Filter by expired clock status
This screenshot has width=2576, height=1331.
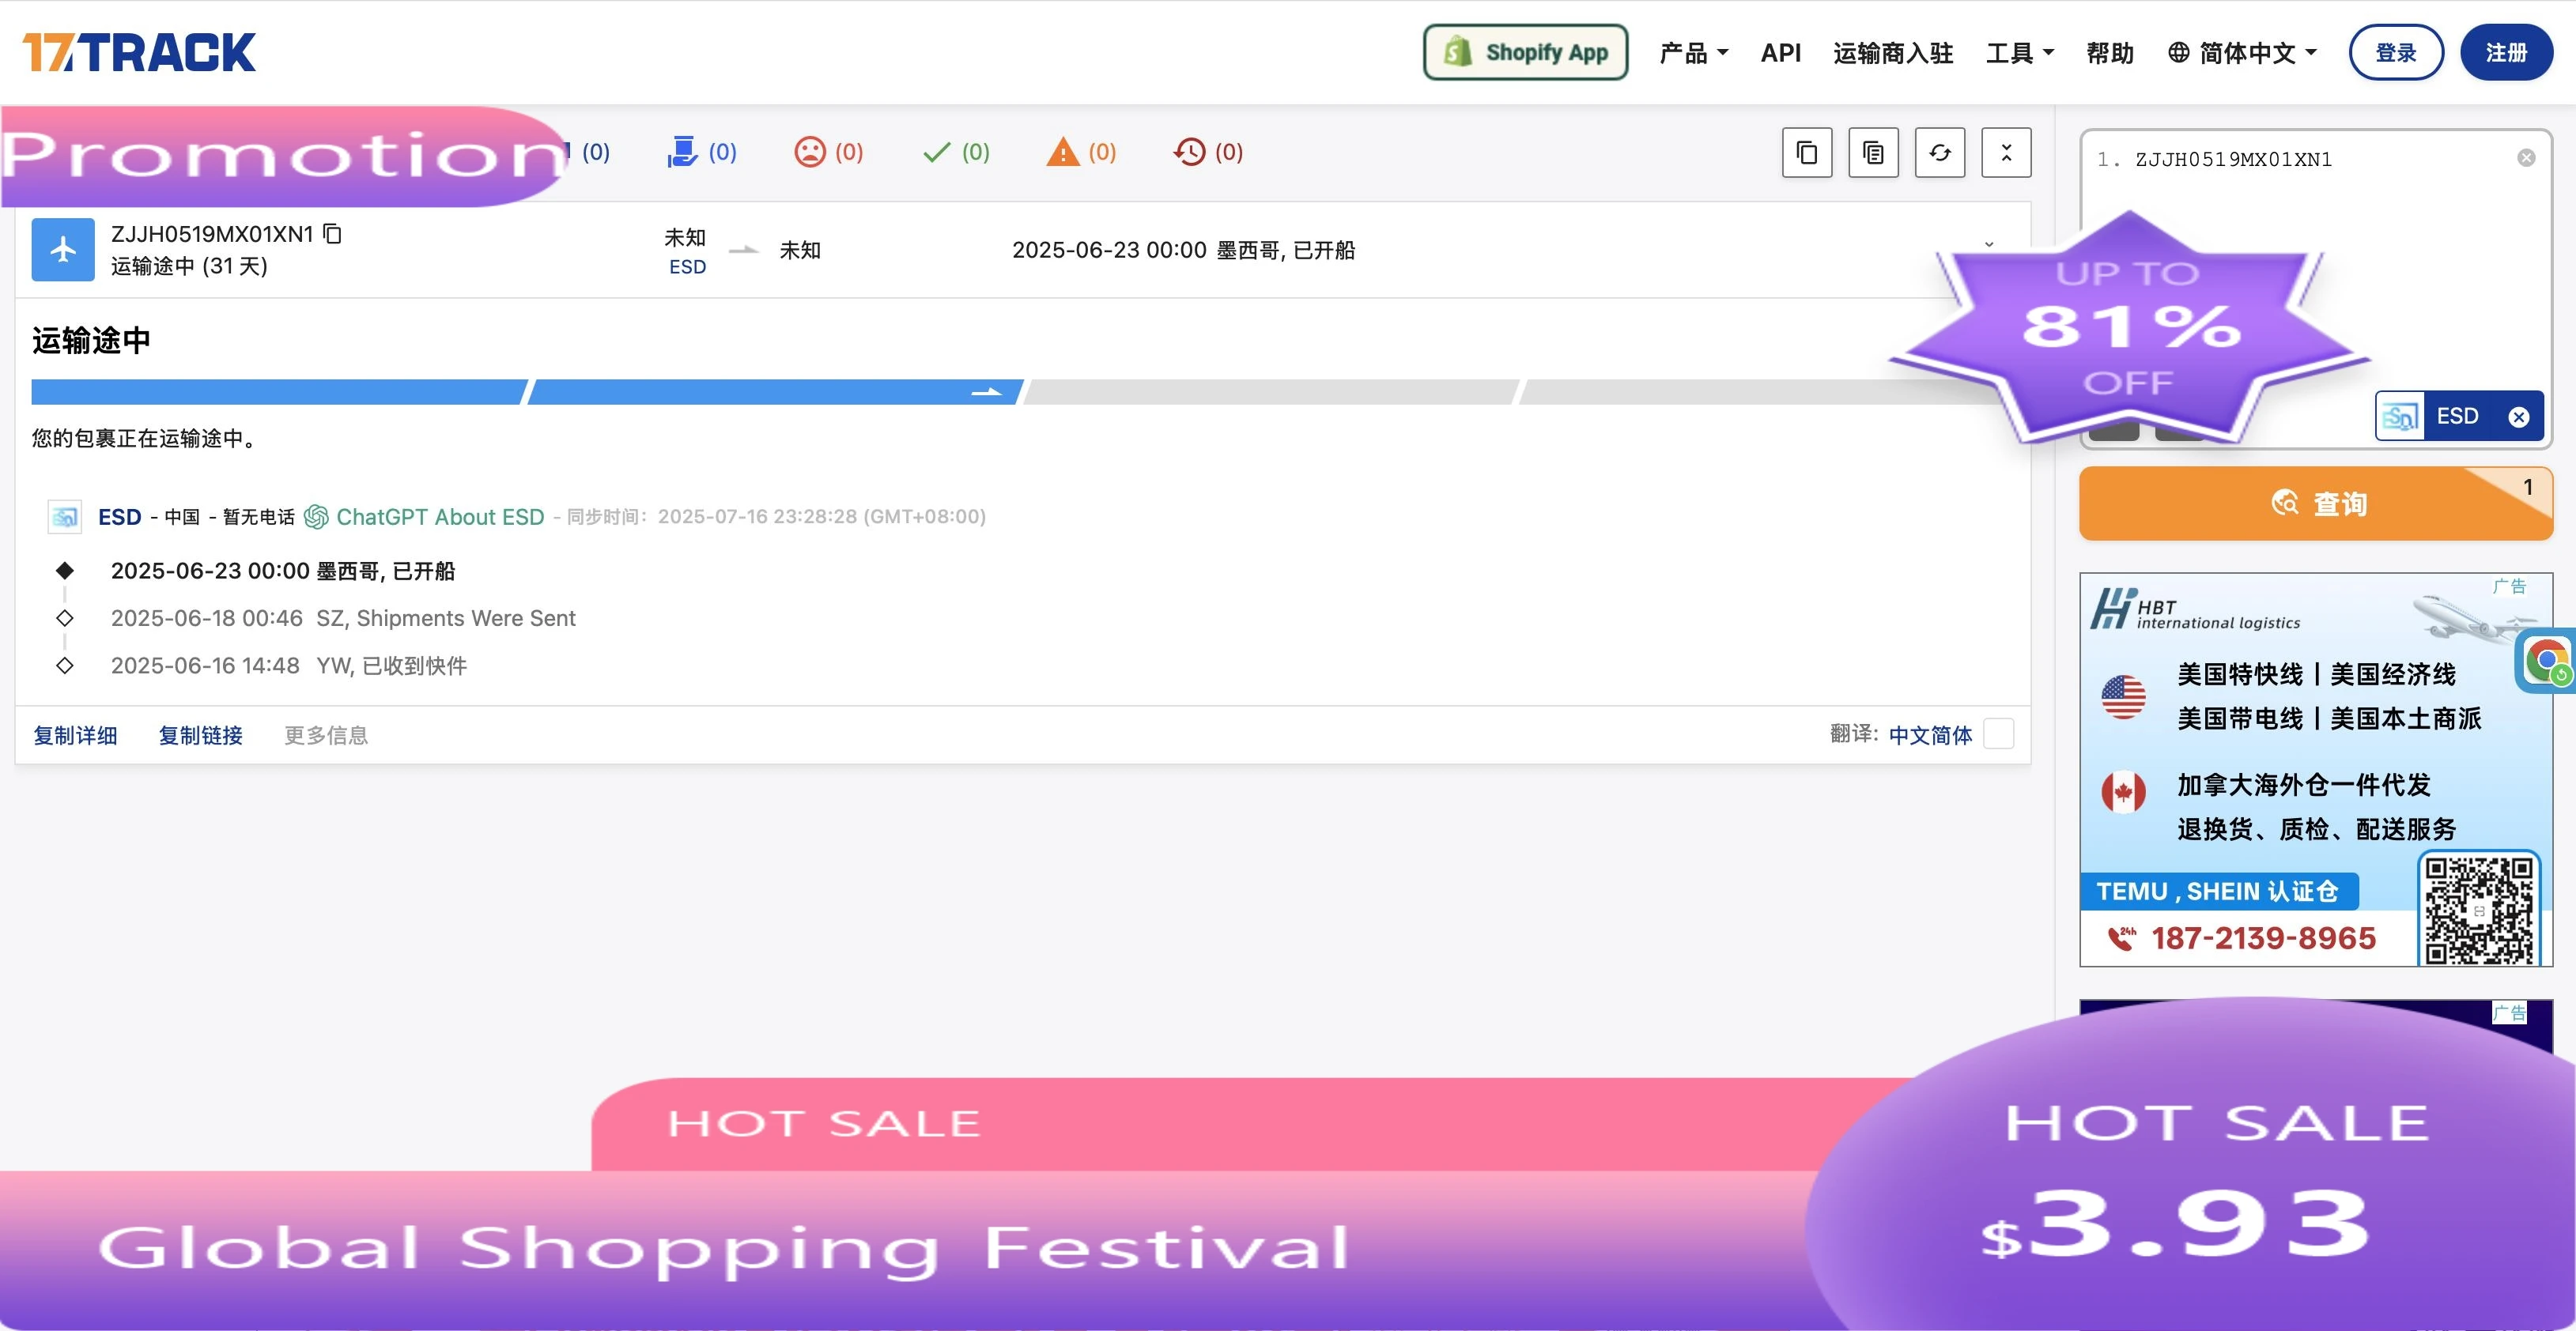1208,152
